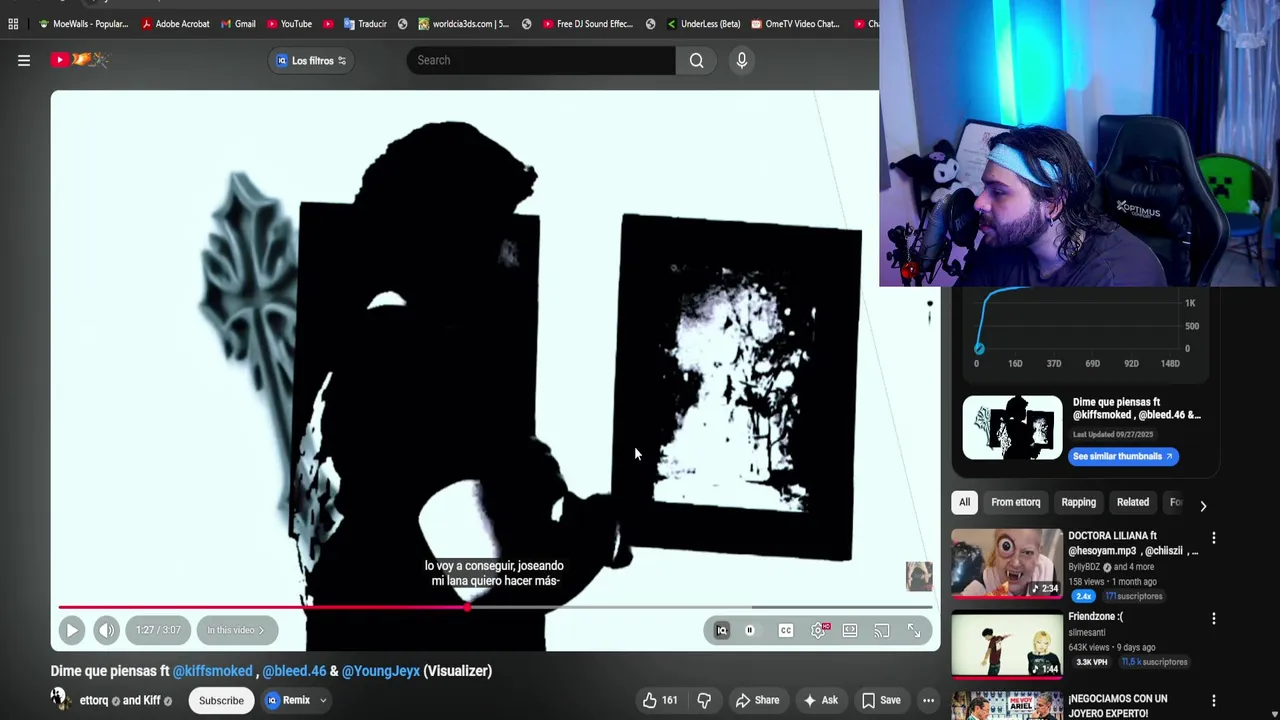Open OmeTV Video Chat bookmark
Image resolution: width=1280 pixels, height=720 pixels.
click(x=795, y=24)
